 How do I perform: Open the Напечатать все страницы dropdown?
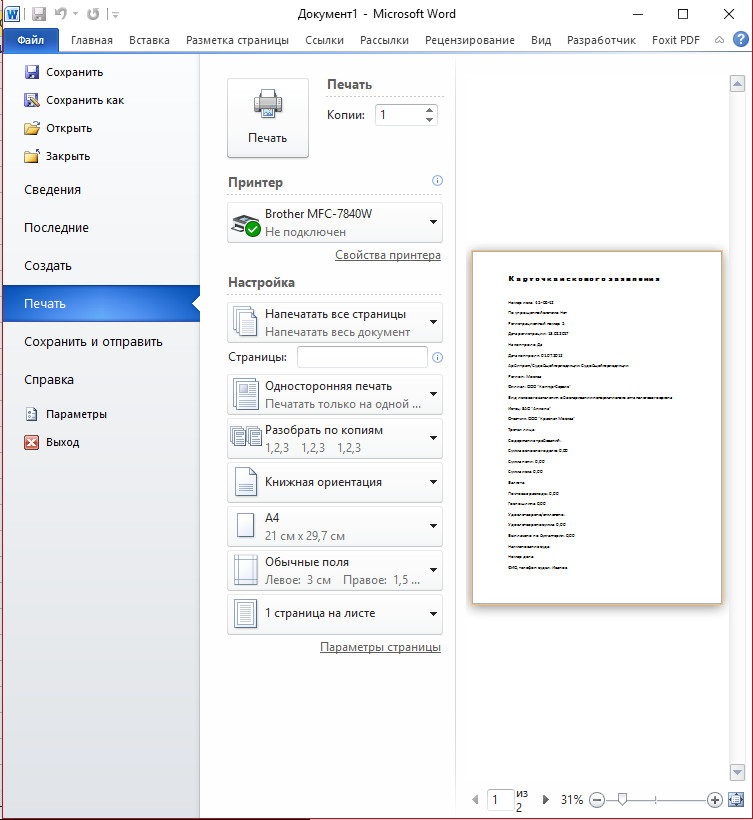[x=335, y=323]
